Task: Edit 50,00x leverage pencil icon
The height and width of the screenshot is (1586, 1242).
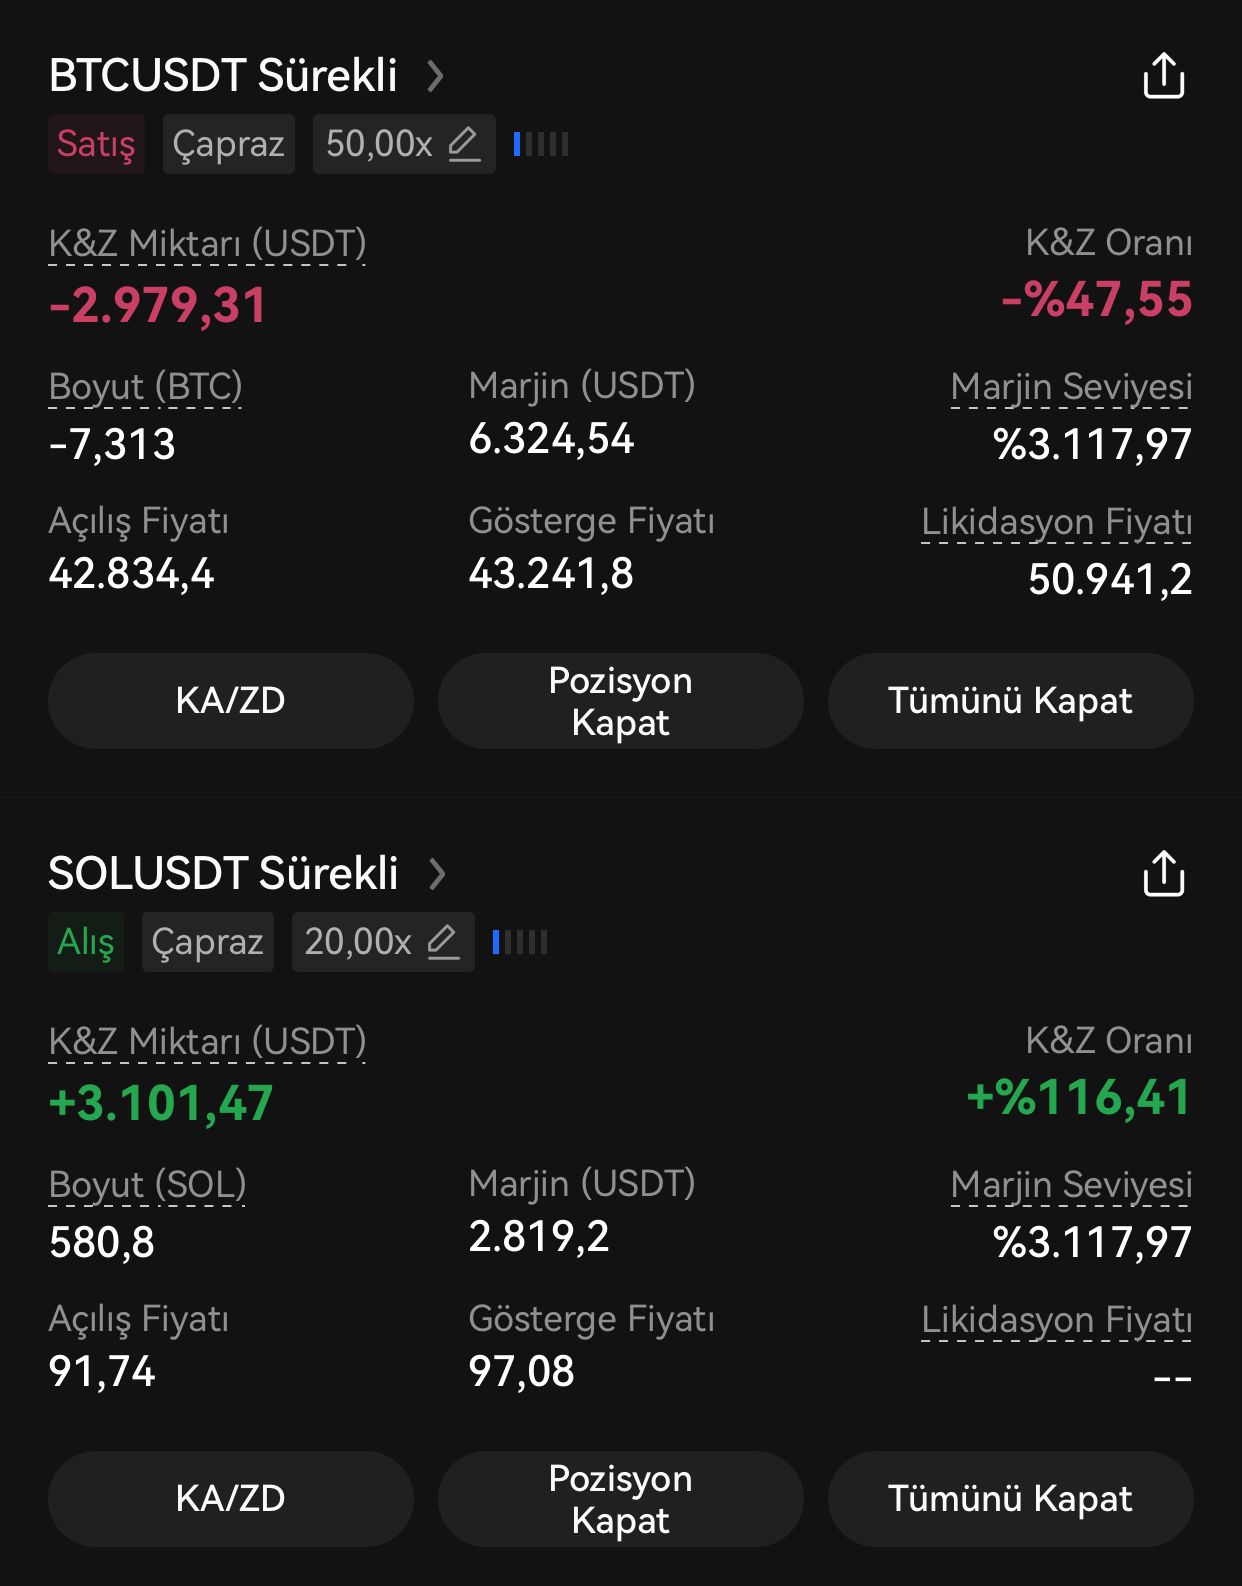Action: [x=464, y=144]
